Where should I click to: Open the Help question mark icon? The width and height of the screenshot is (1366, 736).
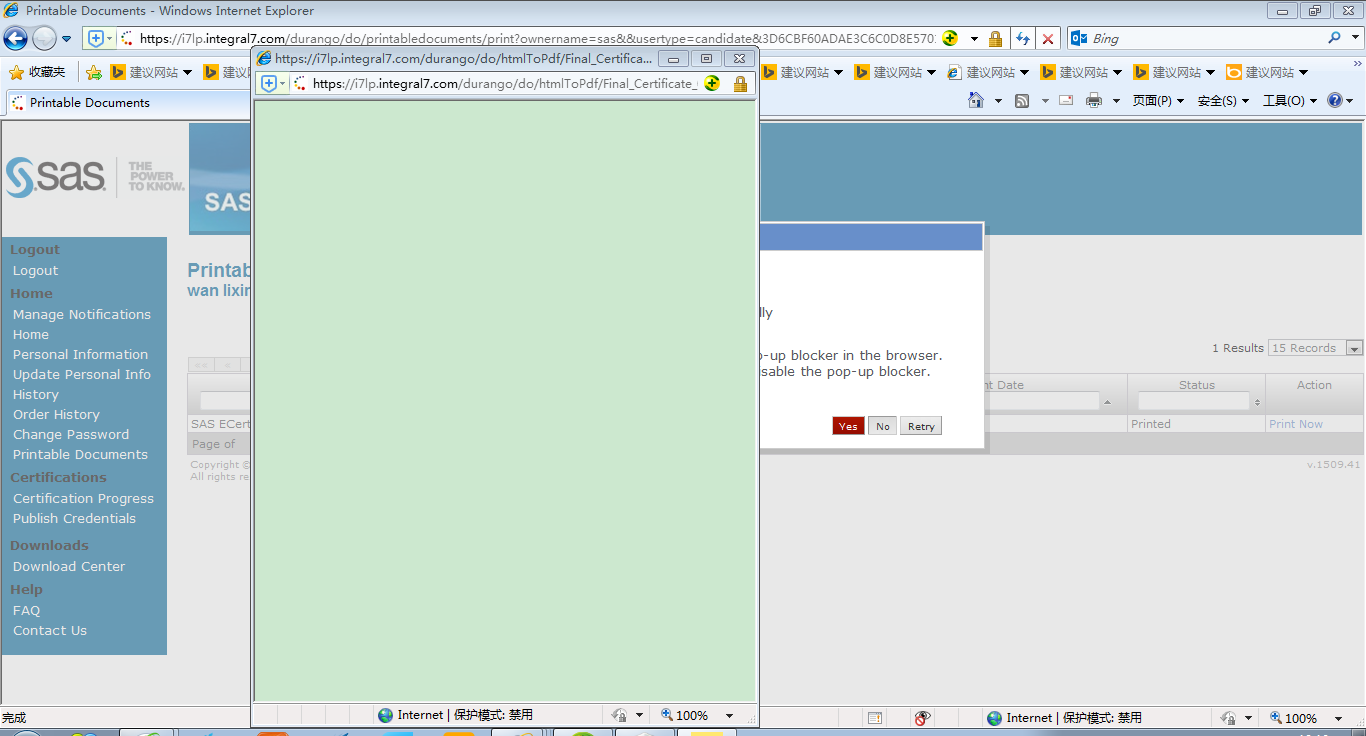pos(1334,100)
